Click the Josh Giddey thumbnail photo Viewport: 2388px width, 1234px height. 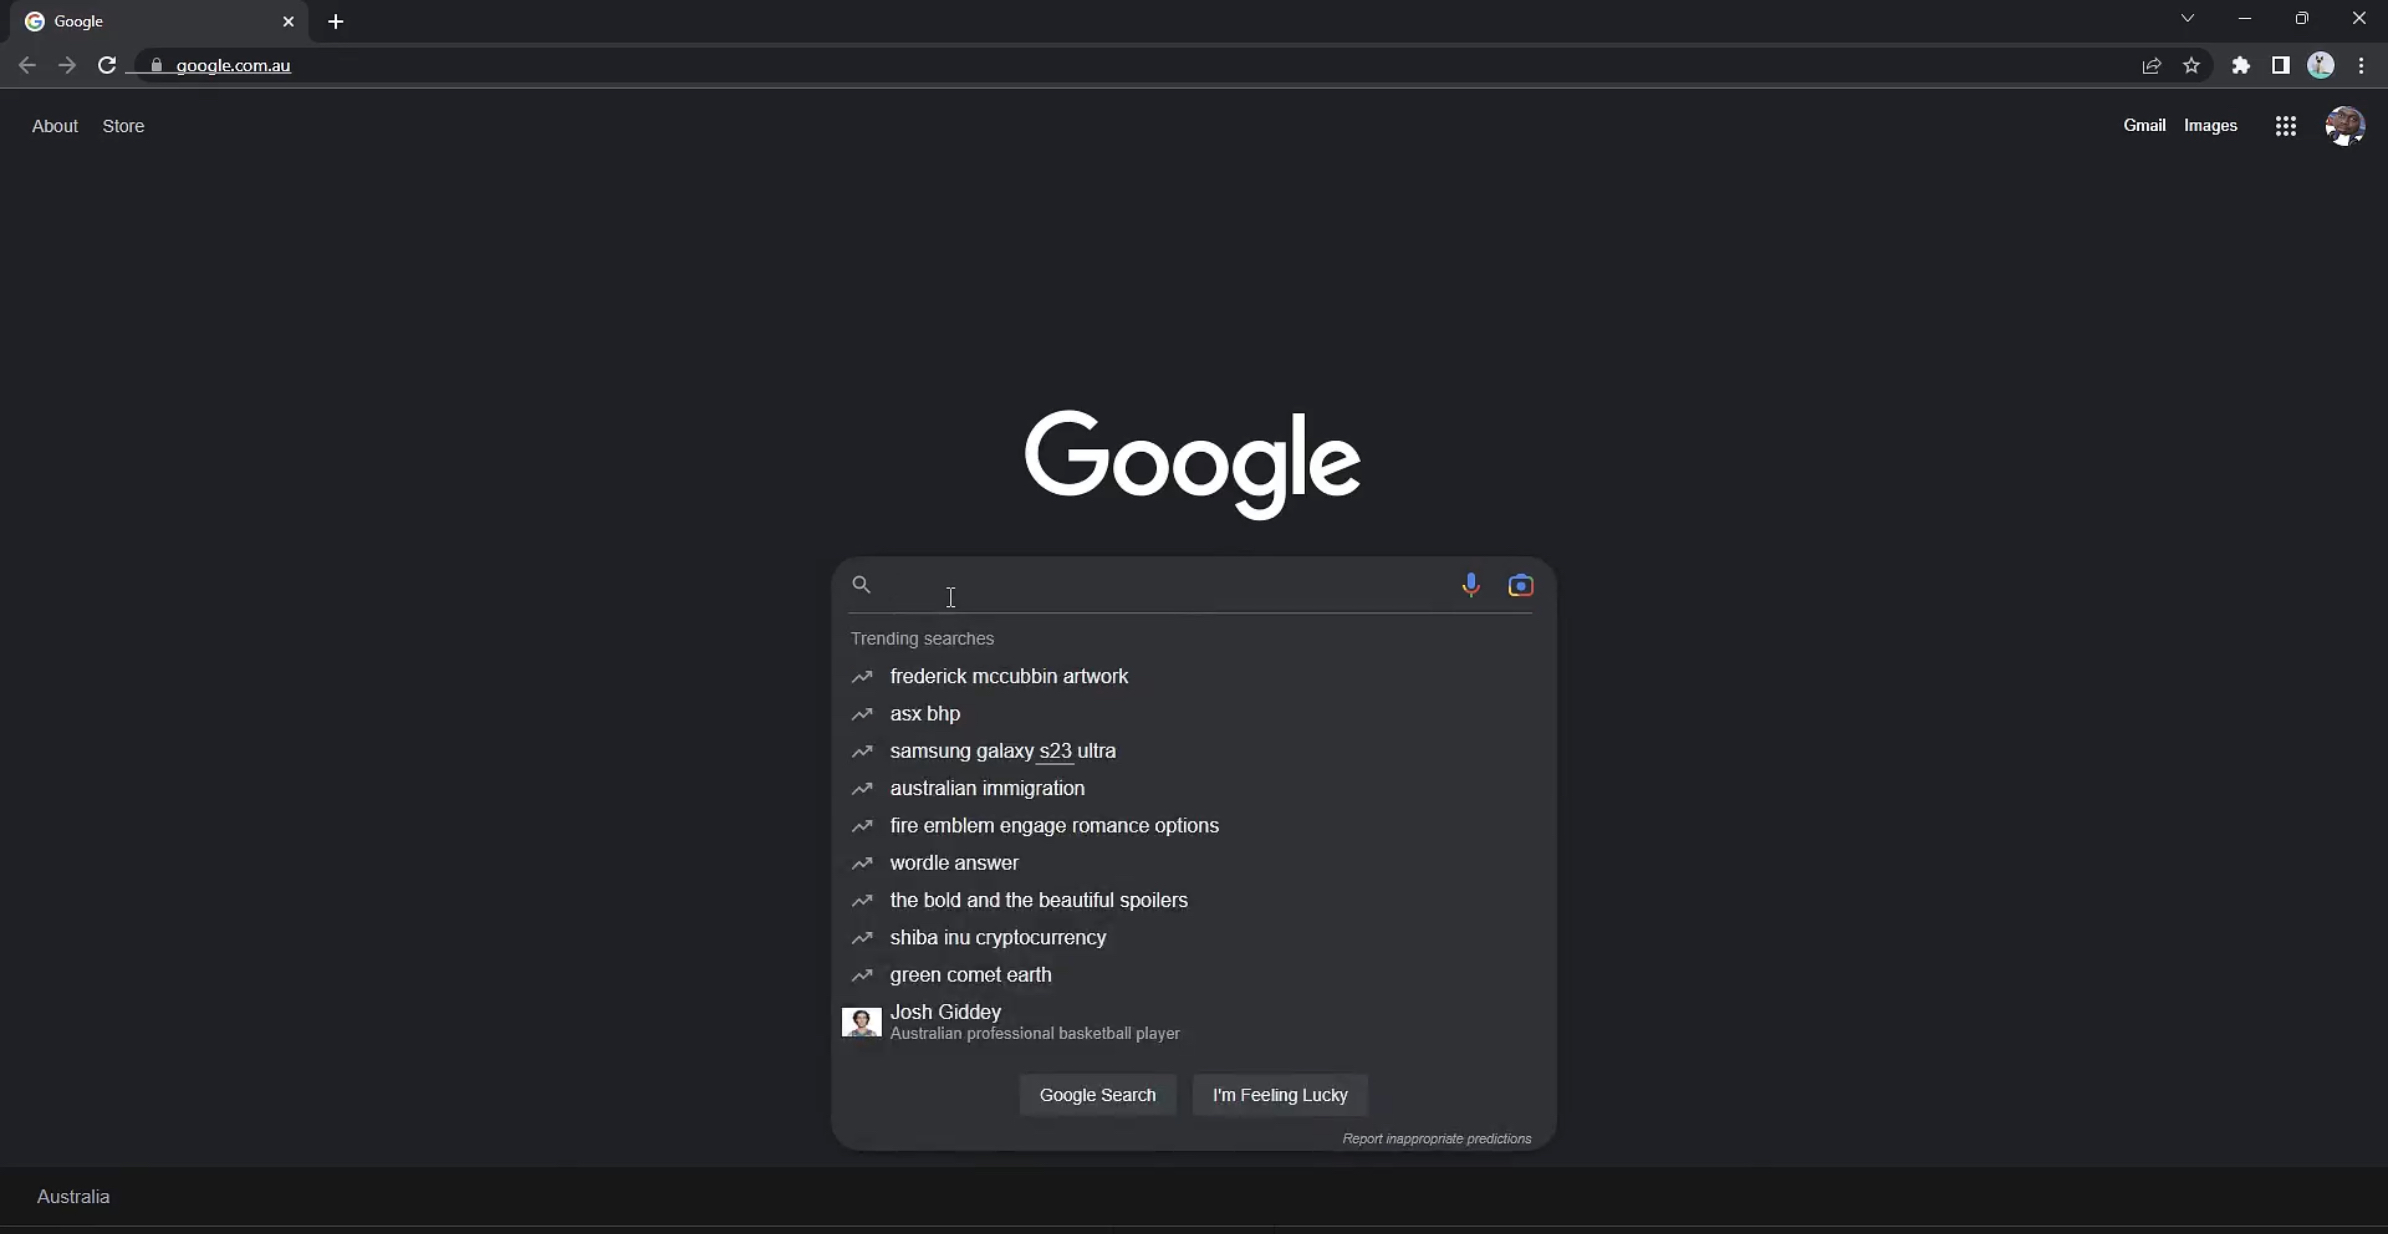click(x=861, y=1022)
